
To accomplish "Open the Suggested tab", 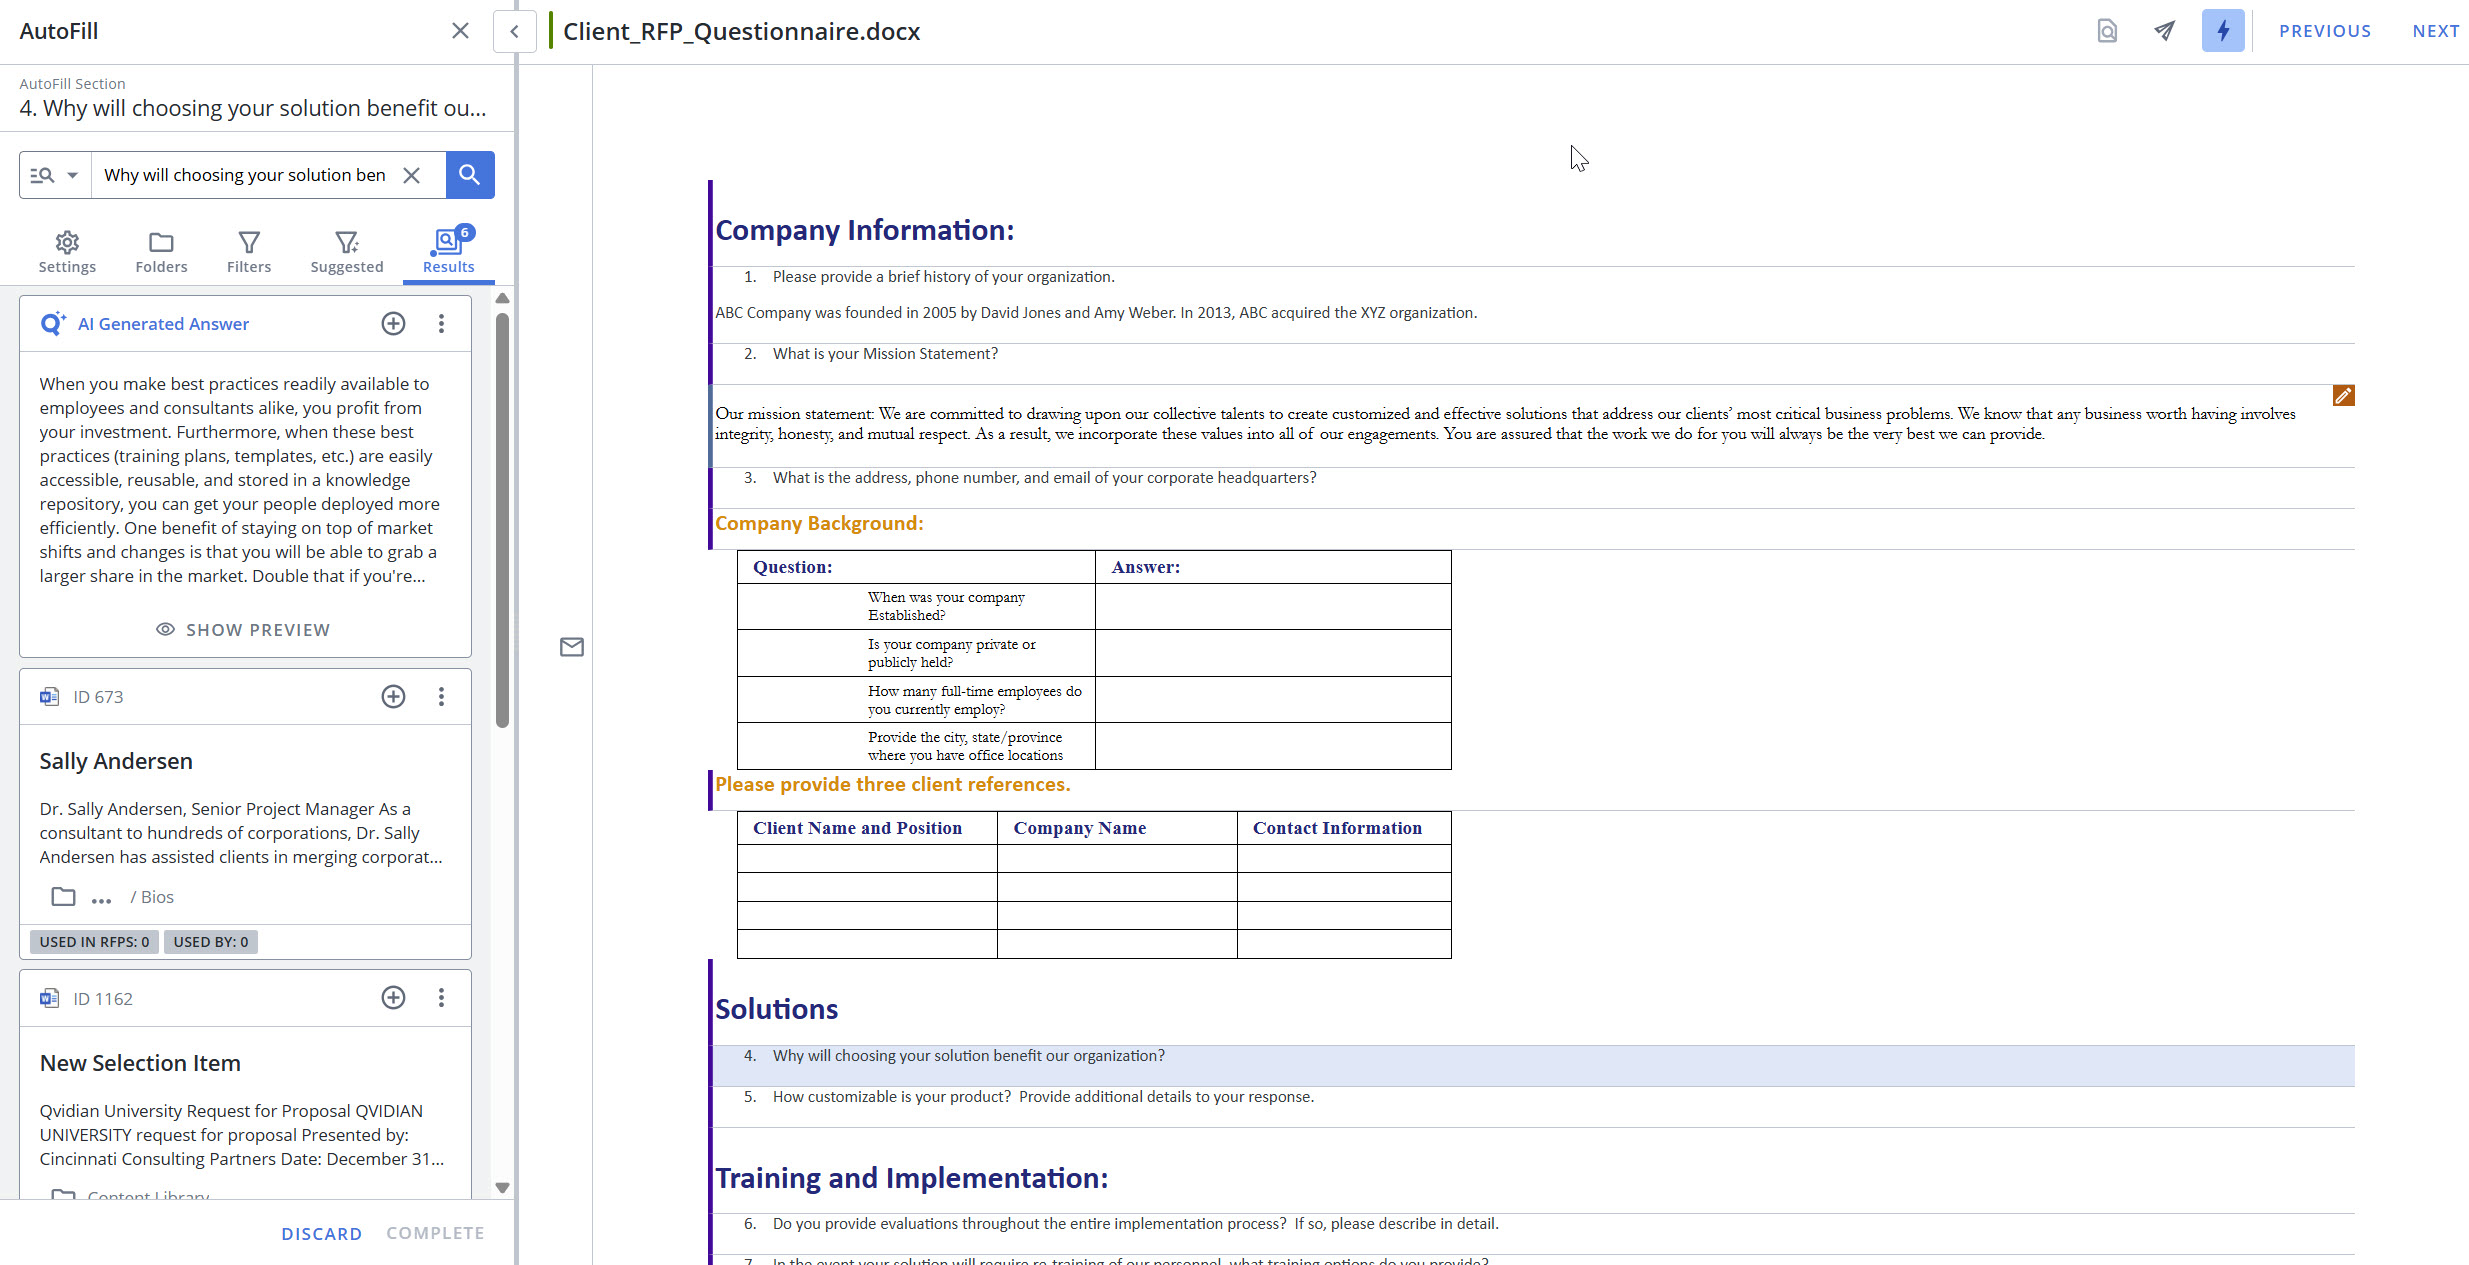I will click(347, 252).
